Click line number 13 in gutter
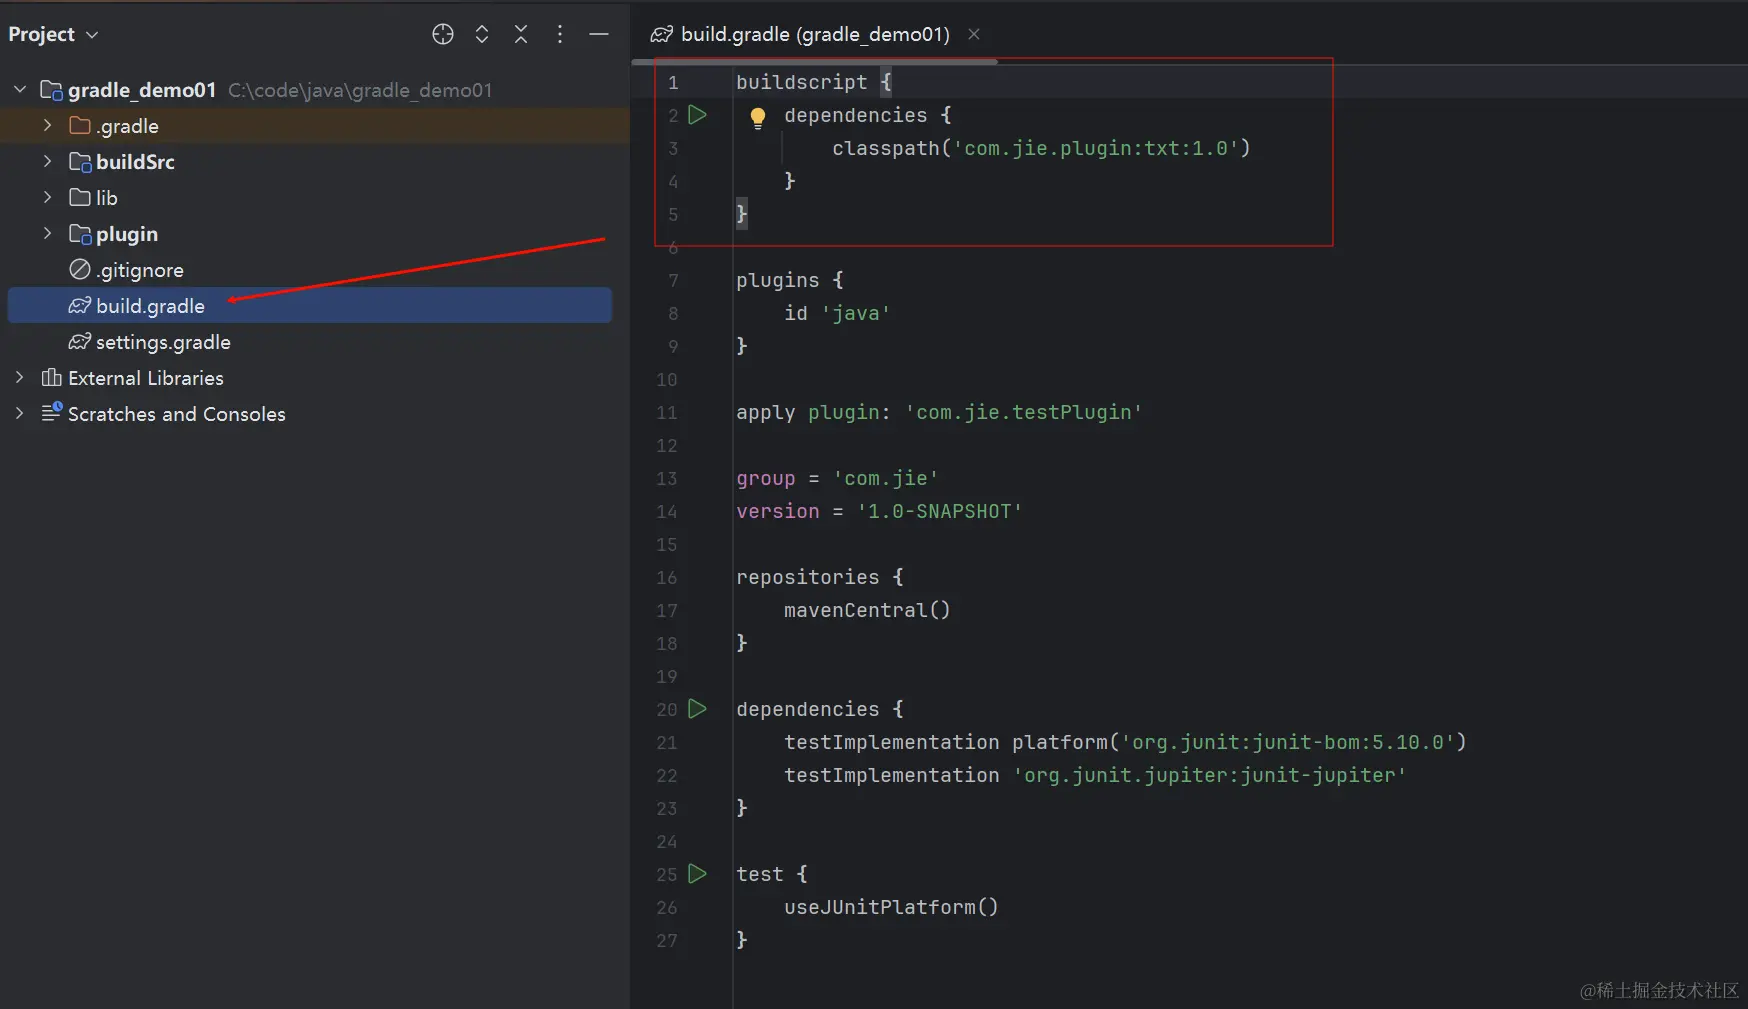 click(667, 478)
